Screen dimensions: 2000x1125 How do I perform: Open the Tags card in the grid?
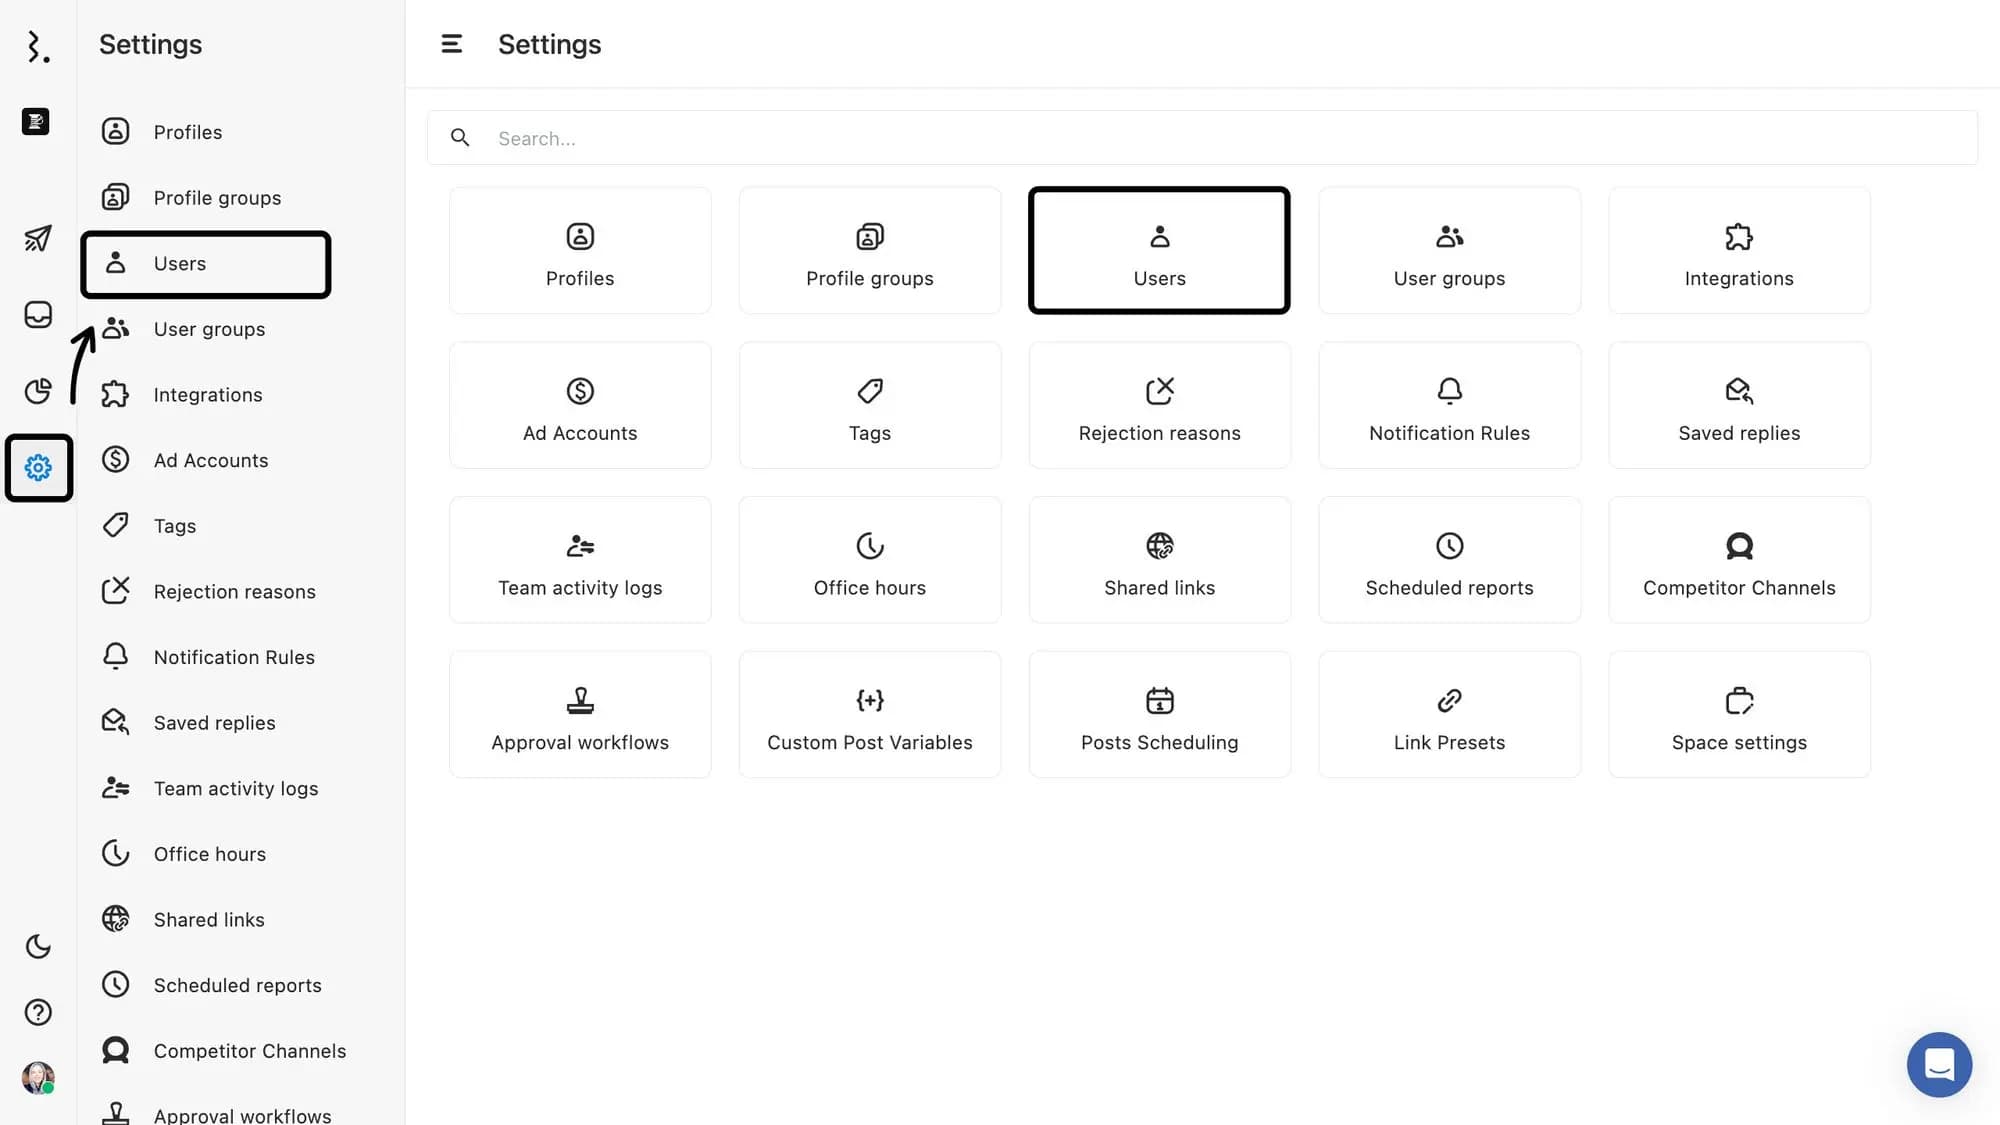click(870, 405)
